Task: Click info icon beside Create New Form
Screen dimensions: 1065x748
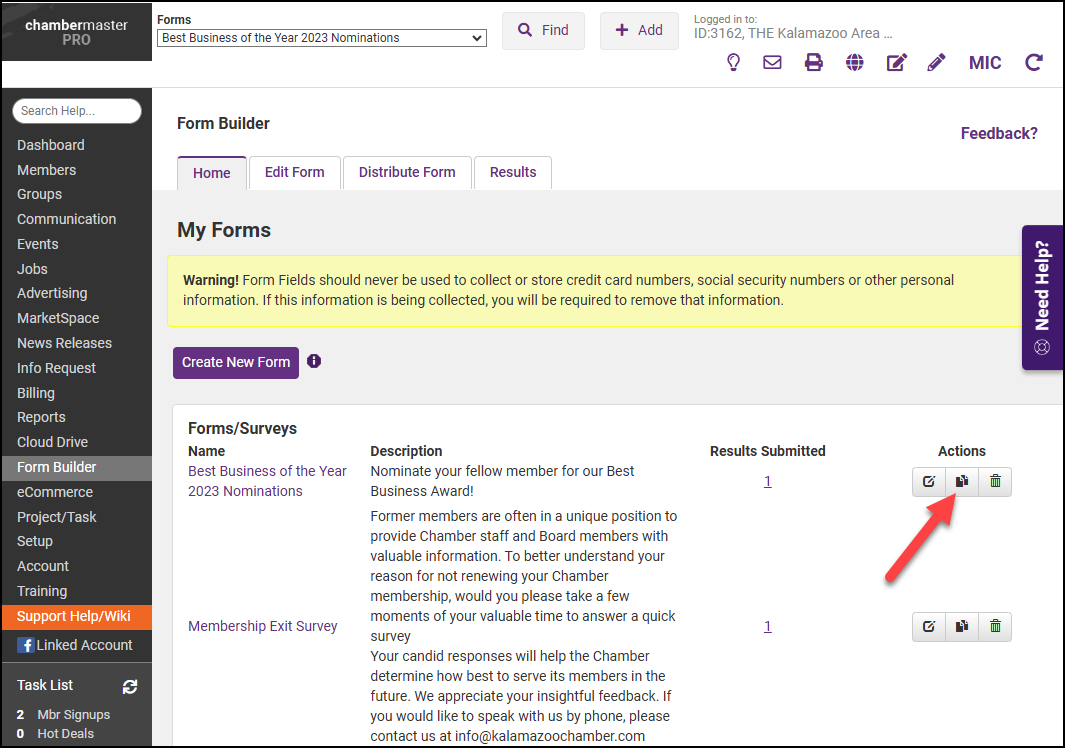Action: click(x=314, y=361)
